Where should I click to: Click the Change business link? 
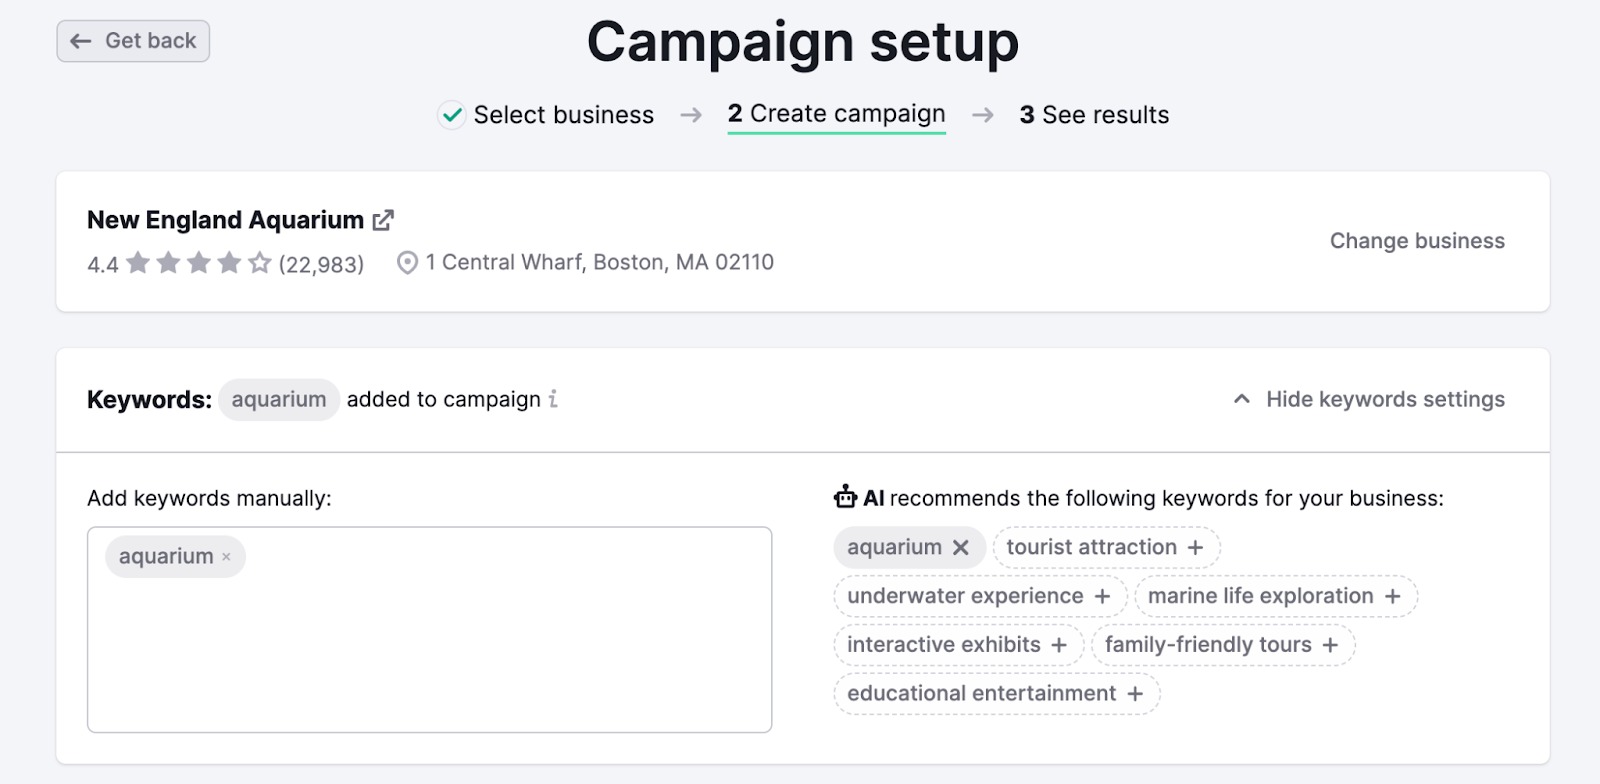pyautogui.click(x=1417, y=241)
